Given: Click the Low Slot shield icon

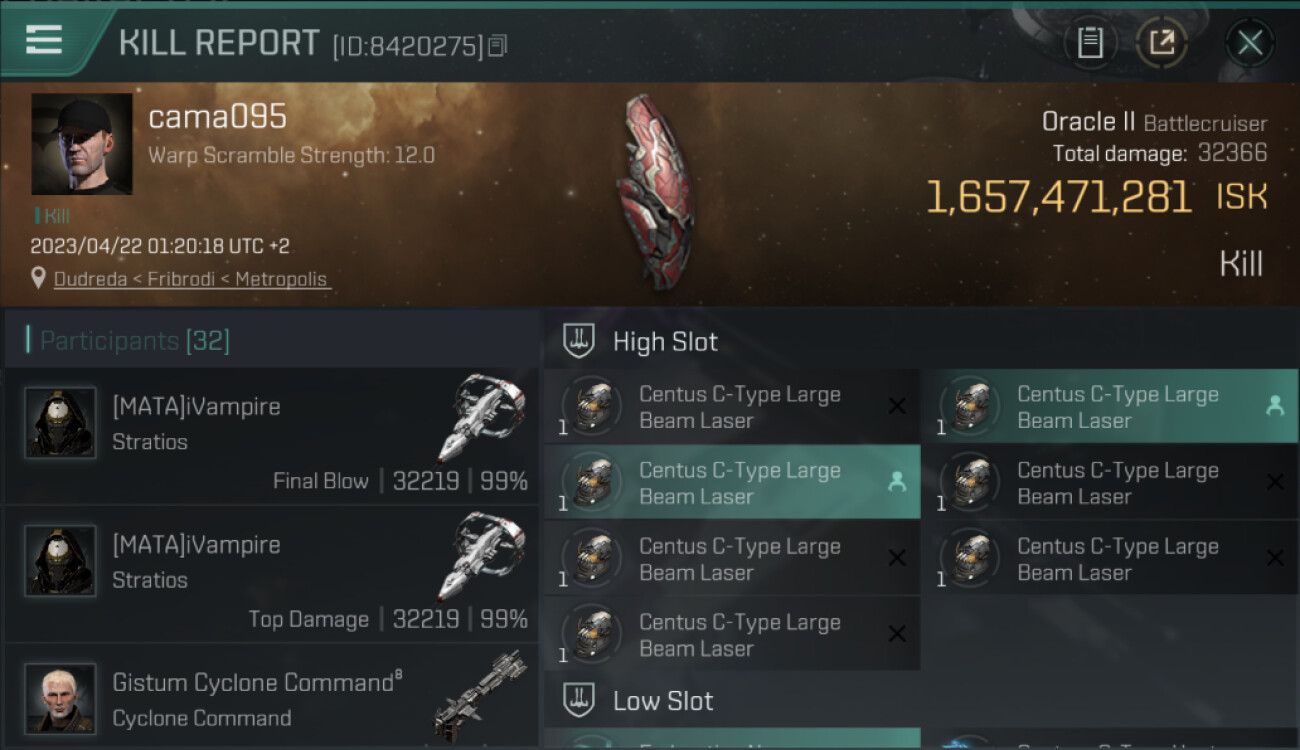Looking at the screenshot, I should 580,700.
